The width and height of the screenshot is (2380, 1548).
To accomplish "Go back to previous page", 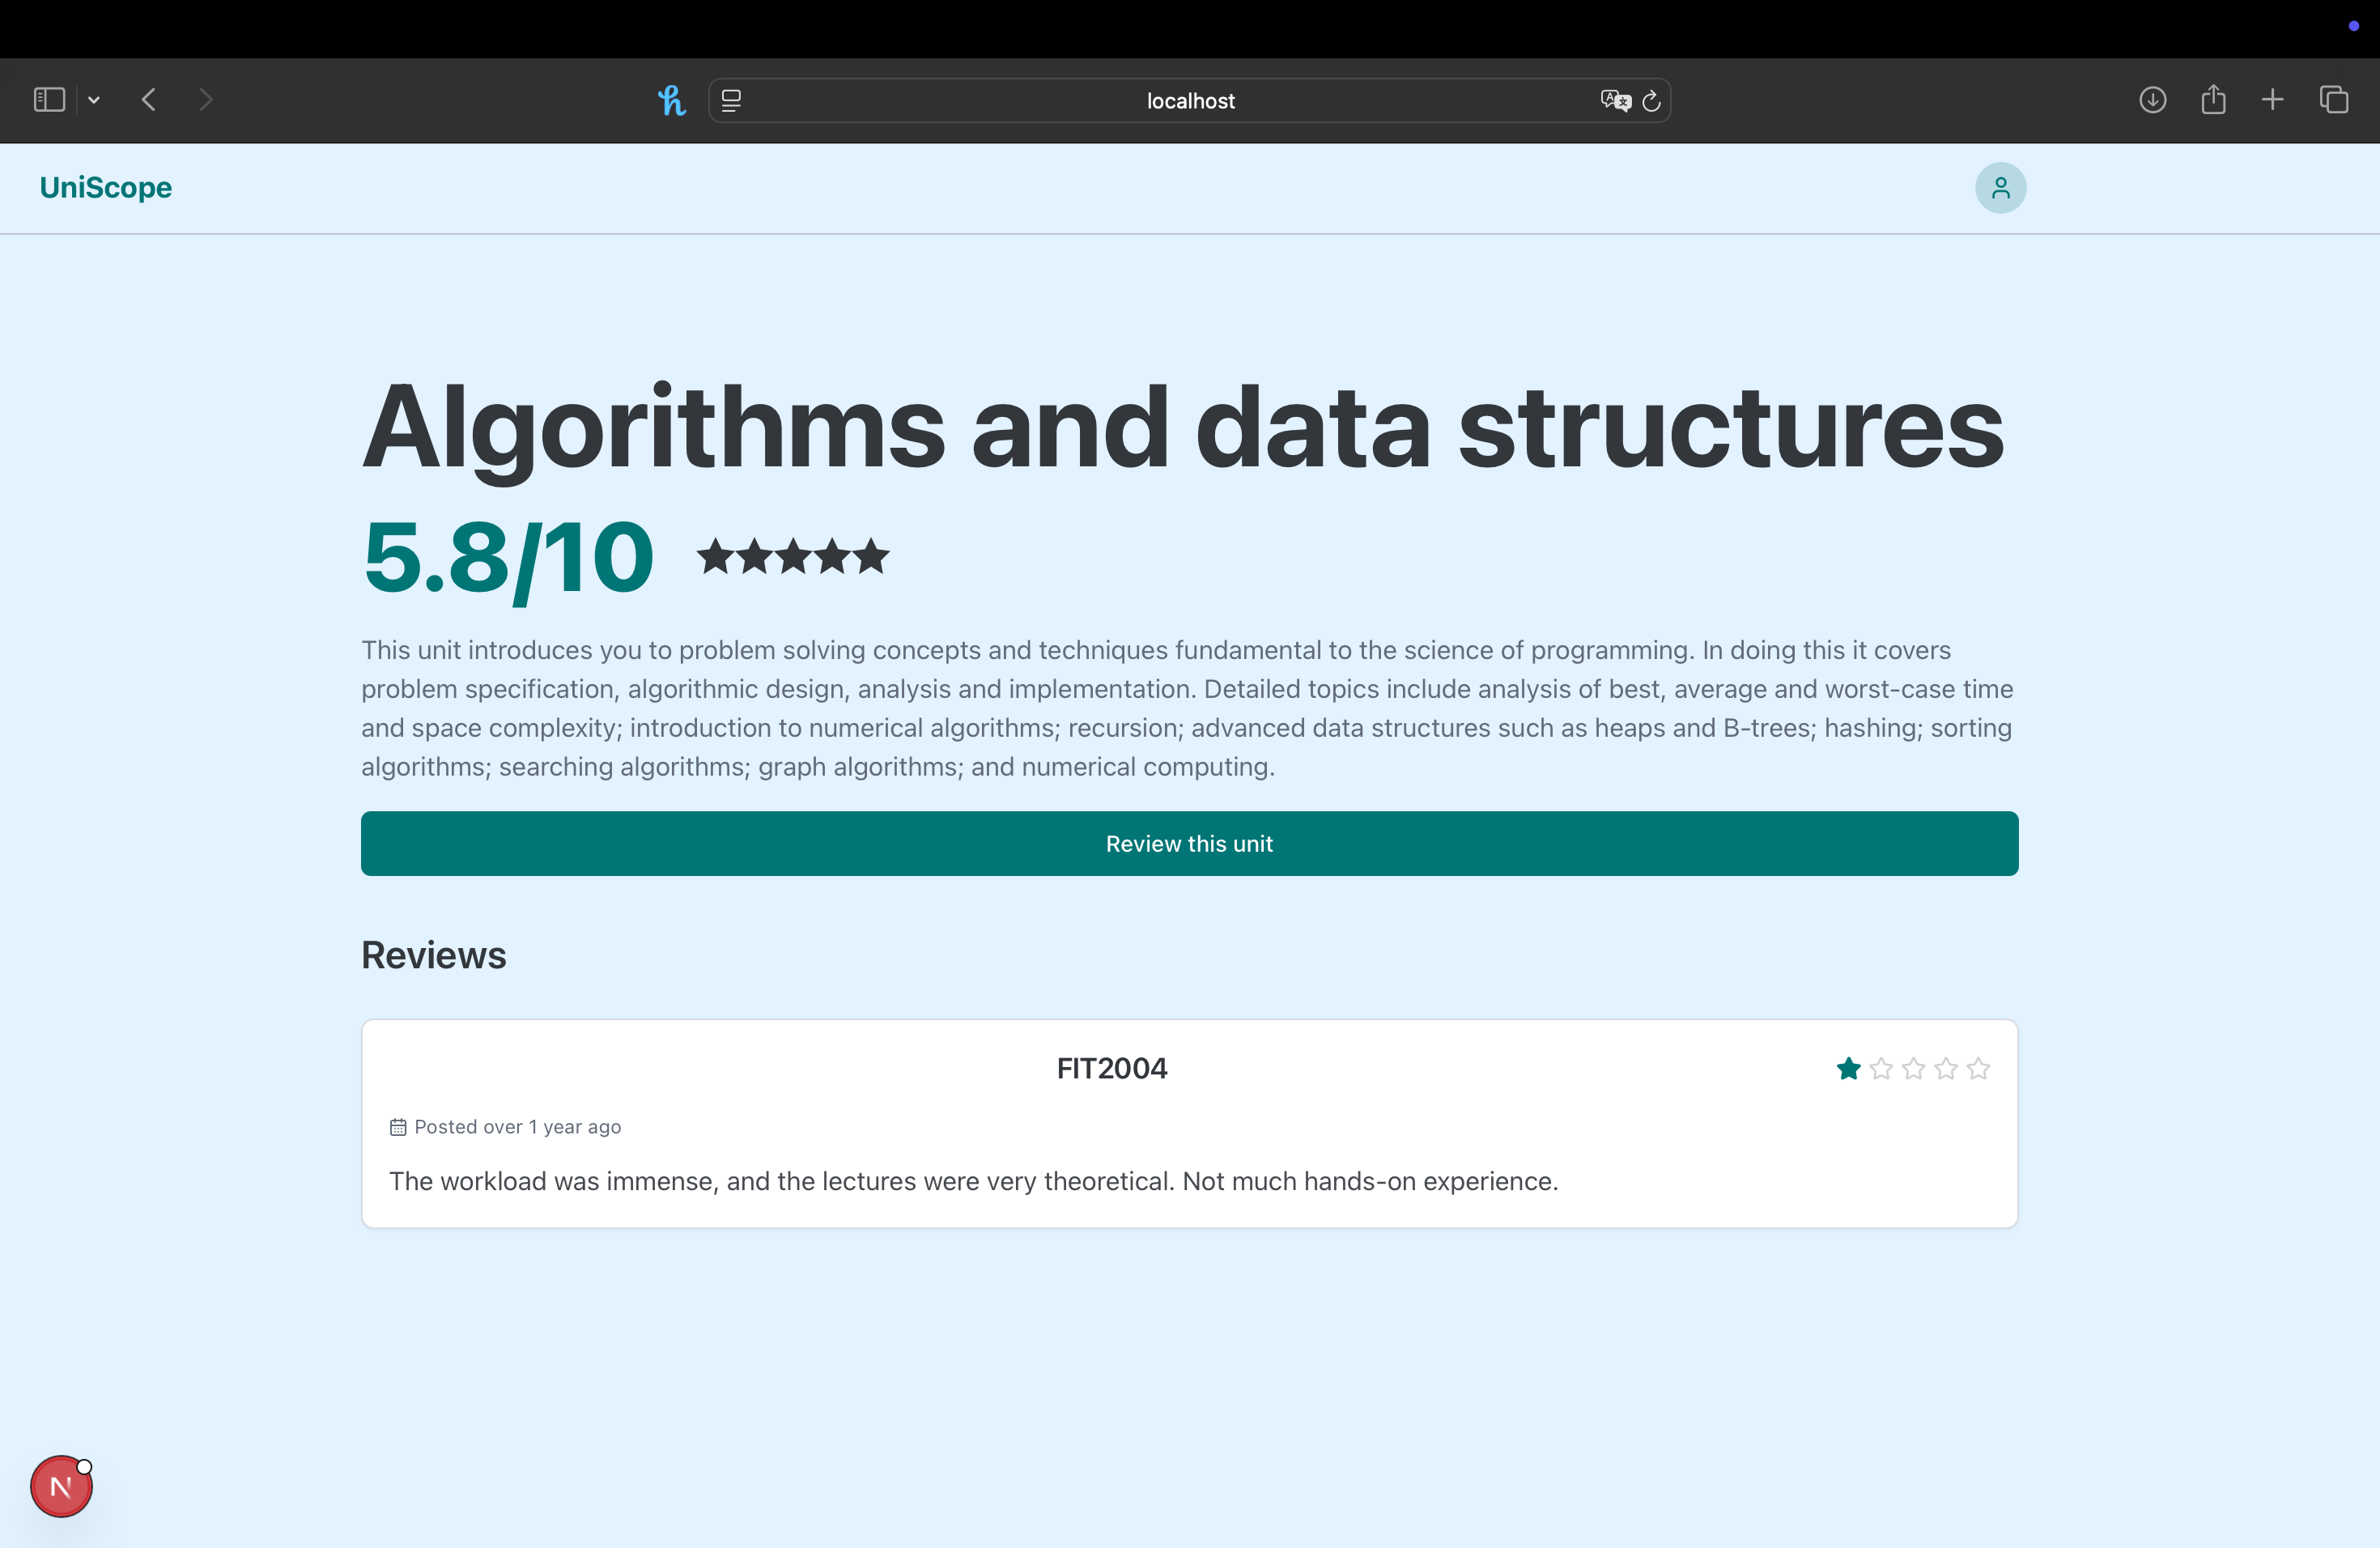I will tap(149, 100).
